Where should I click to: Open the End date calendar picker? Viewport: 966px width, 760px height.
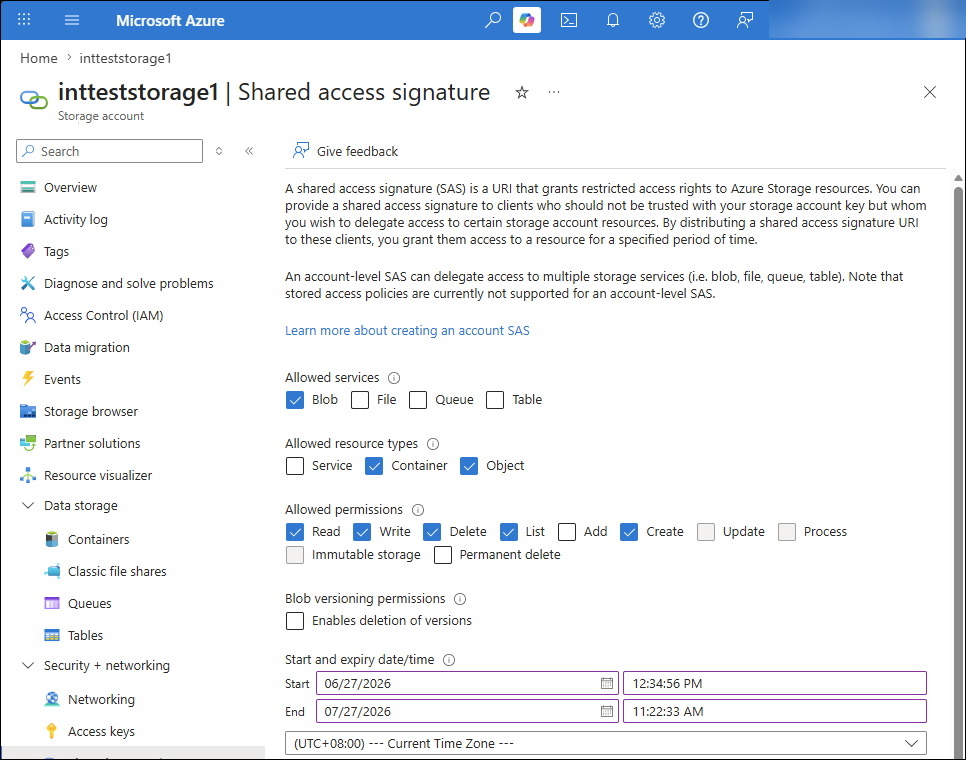pyautogui.click(x=607, y=711)
